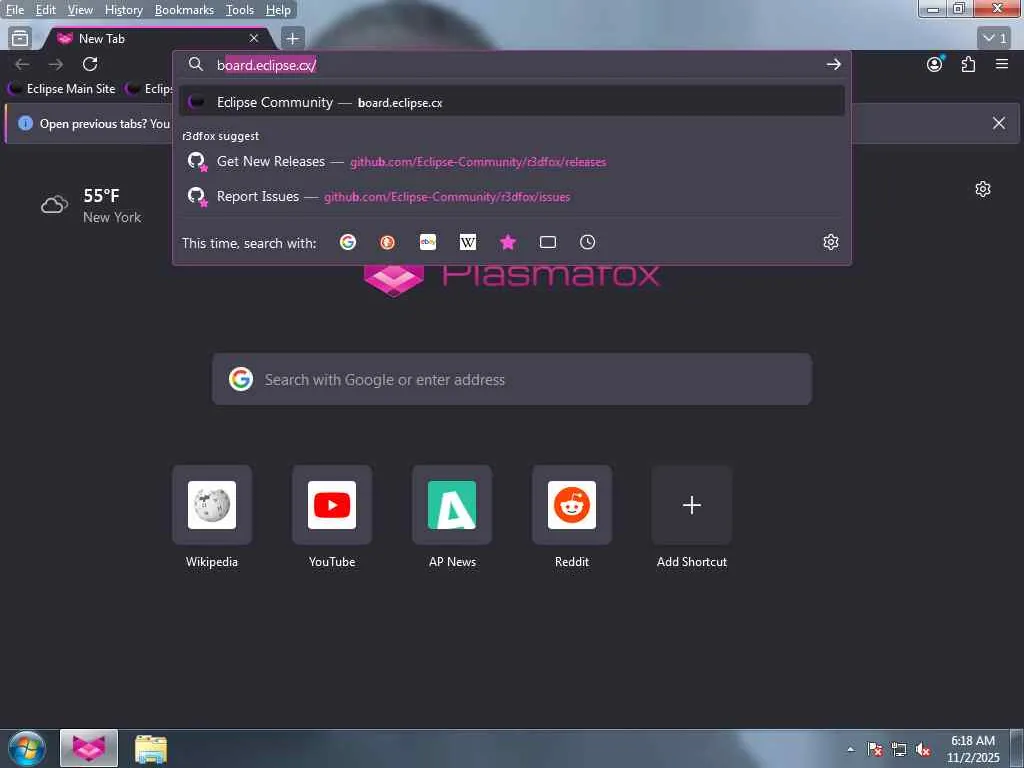Open the Tools menu
This screenshot has width=1024, height=768.
(x=240, y=10)
